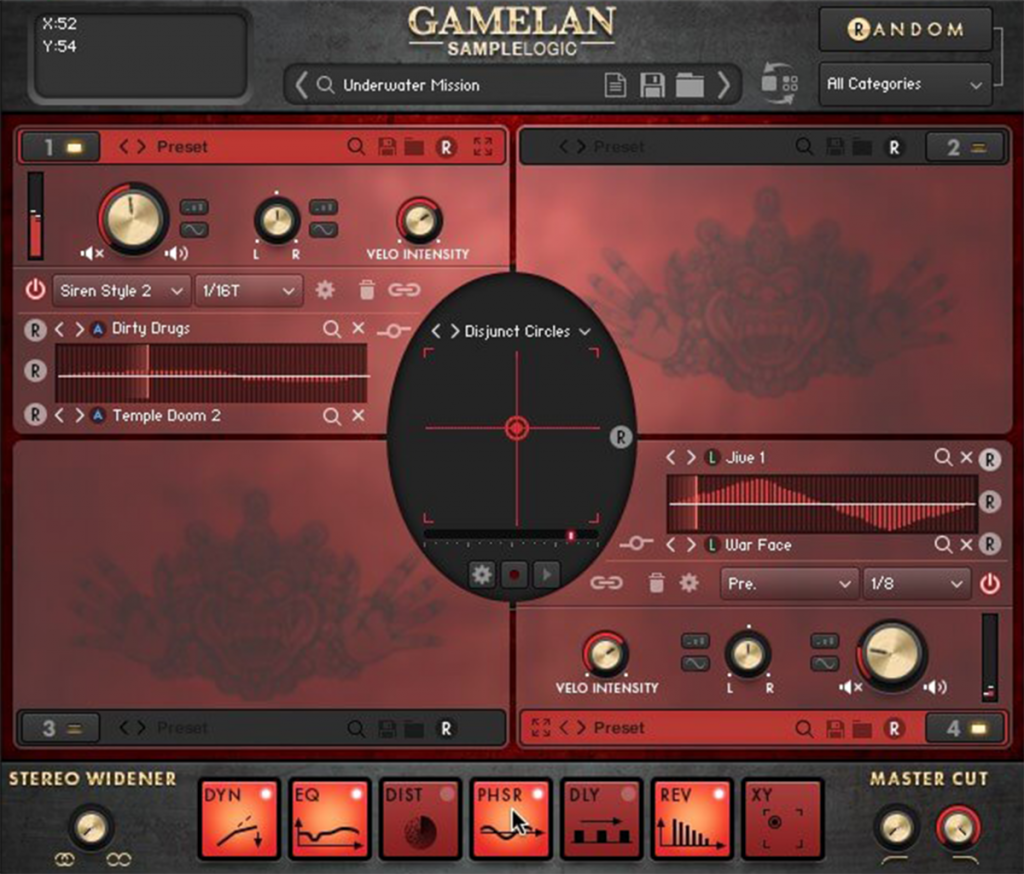Viewport: 1024px width, 874px height.
Task: Click the REV reverb effect icon
Action: click(692, 820)
